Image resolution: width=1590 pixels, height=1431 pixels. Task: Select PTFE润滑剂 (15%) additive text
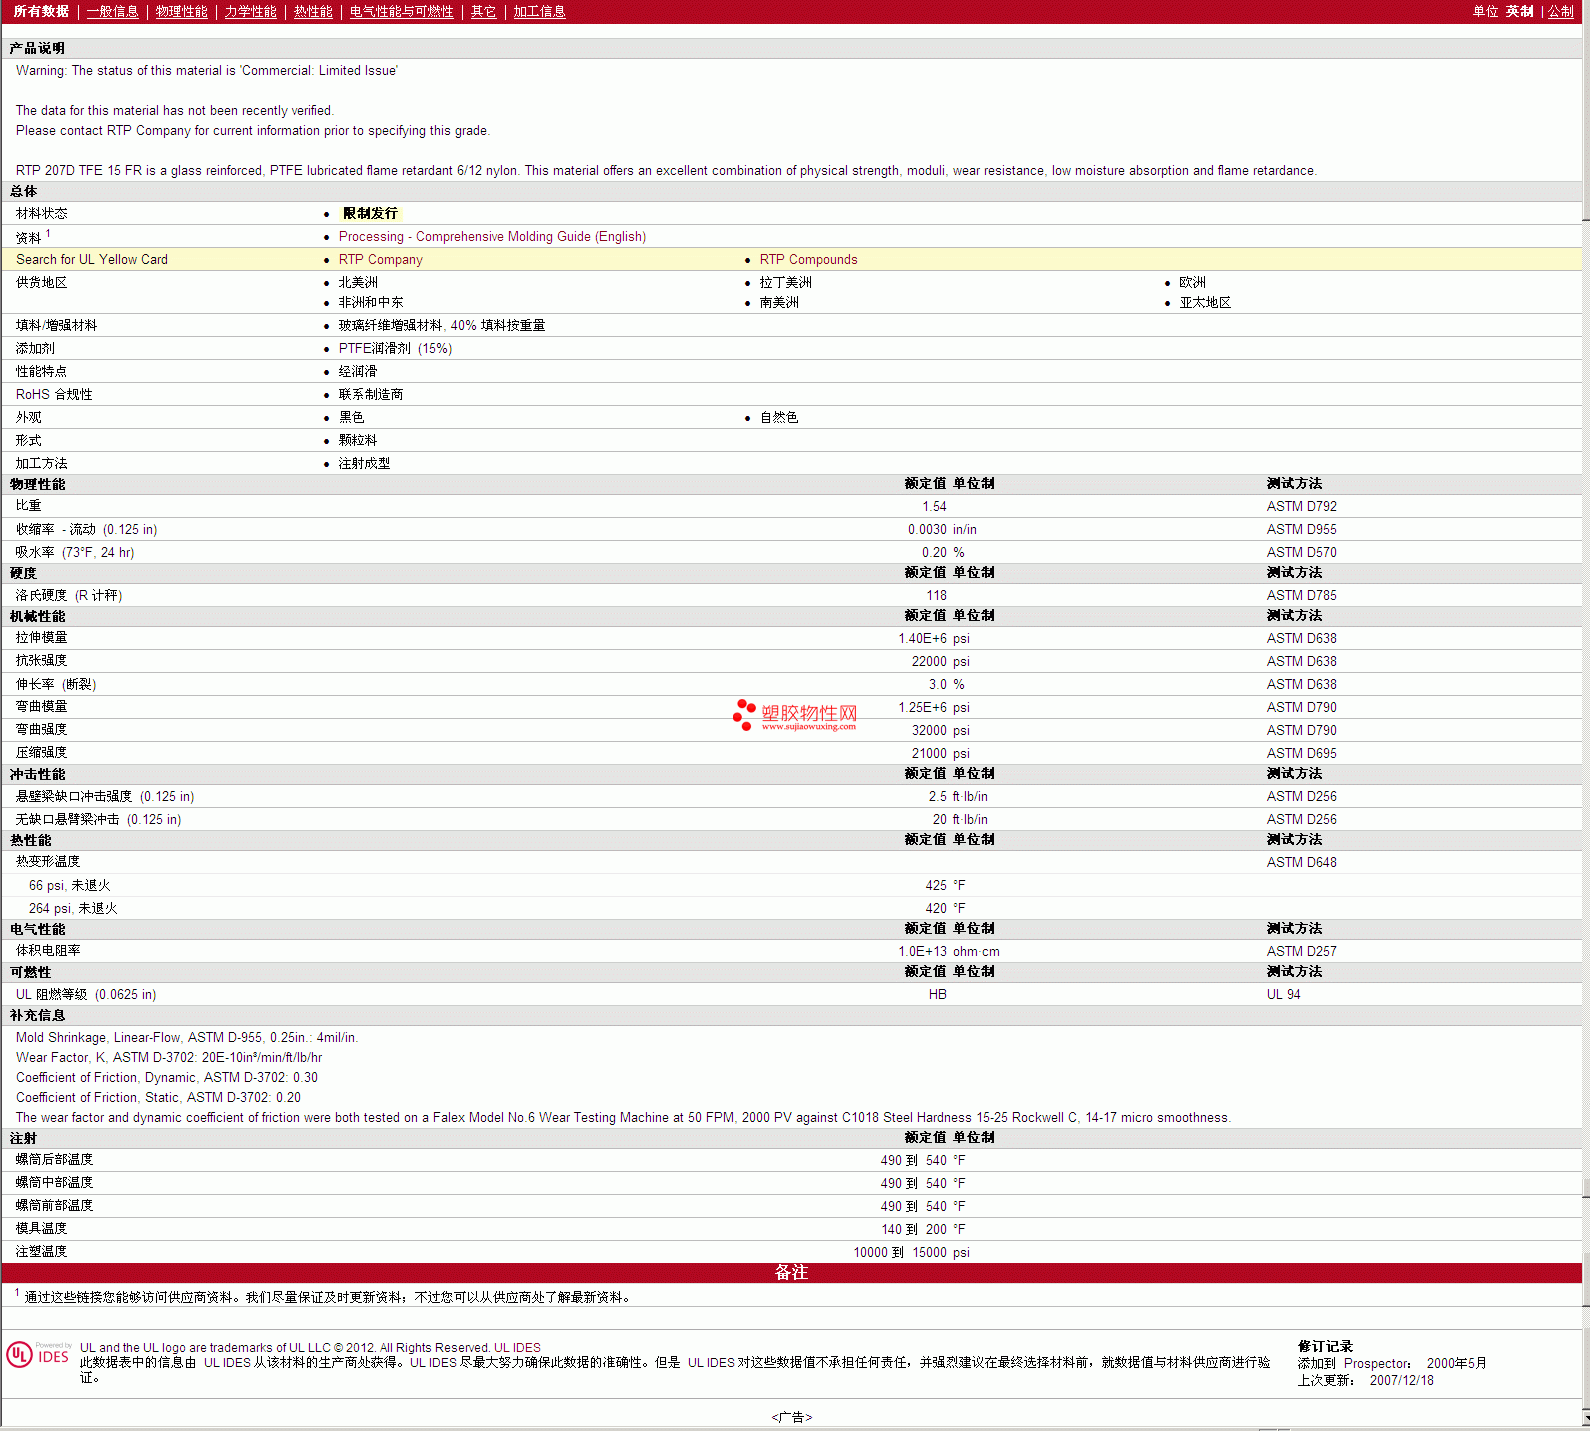click(395, 348)
